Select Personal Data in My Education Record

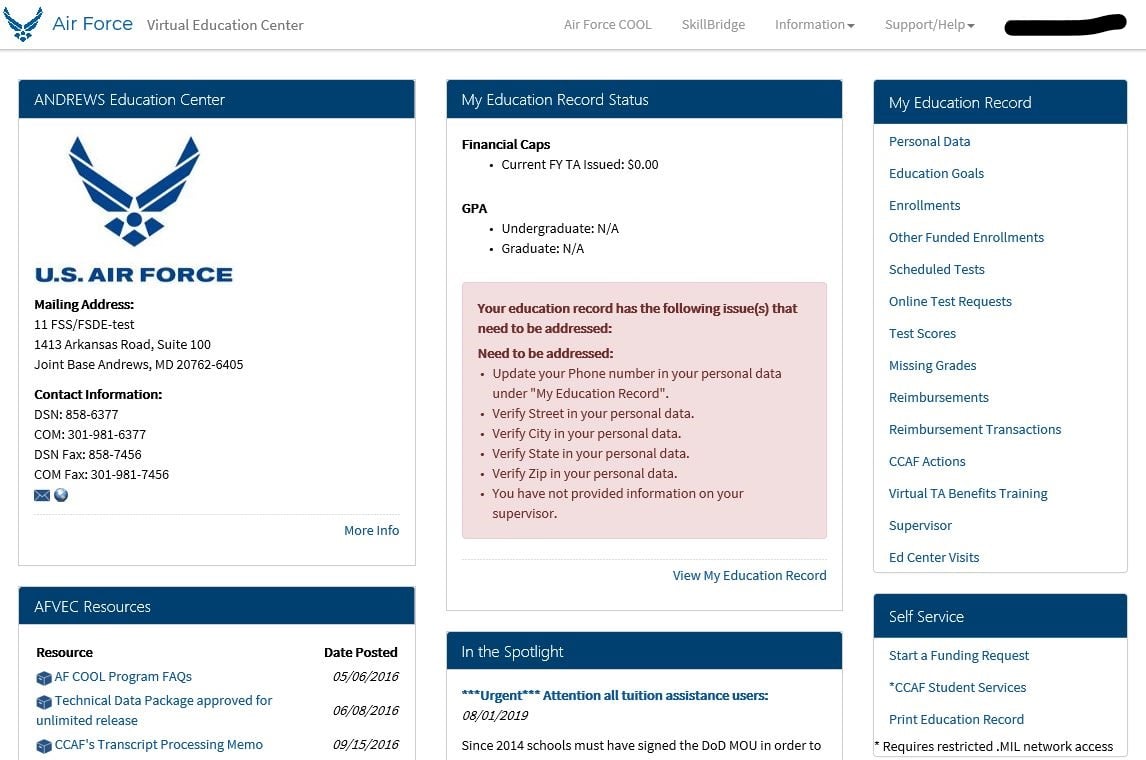coord(929,142)
